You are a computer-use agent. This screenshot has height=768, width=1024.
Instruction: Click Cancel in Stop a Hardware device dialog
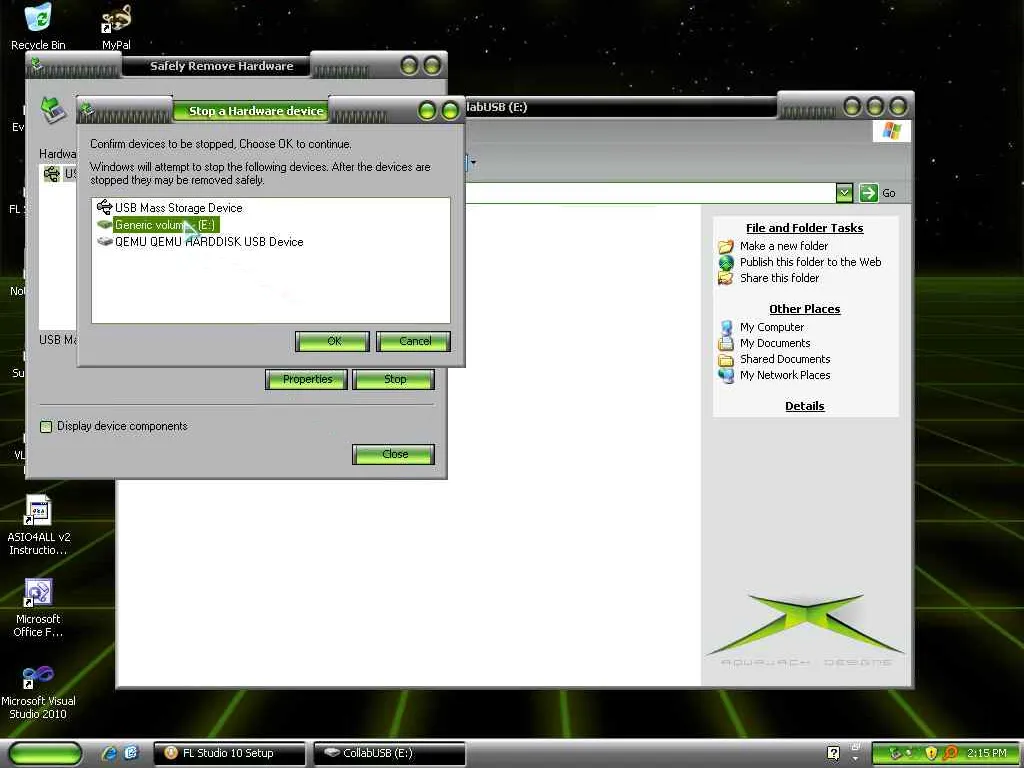pos(413,342)
